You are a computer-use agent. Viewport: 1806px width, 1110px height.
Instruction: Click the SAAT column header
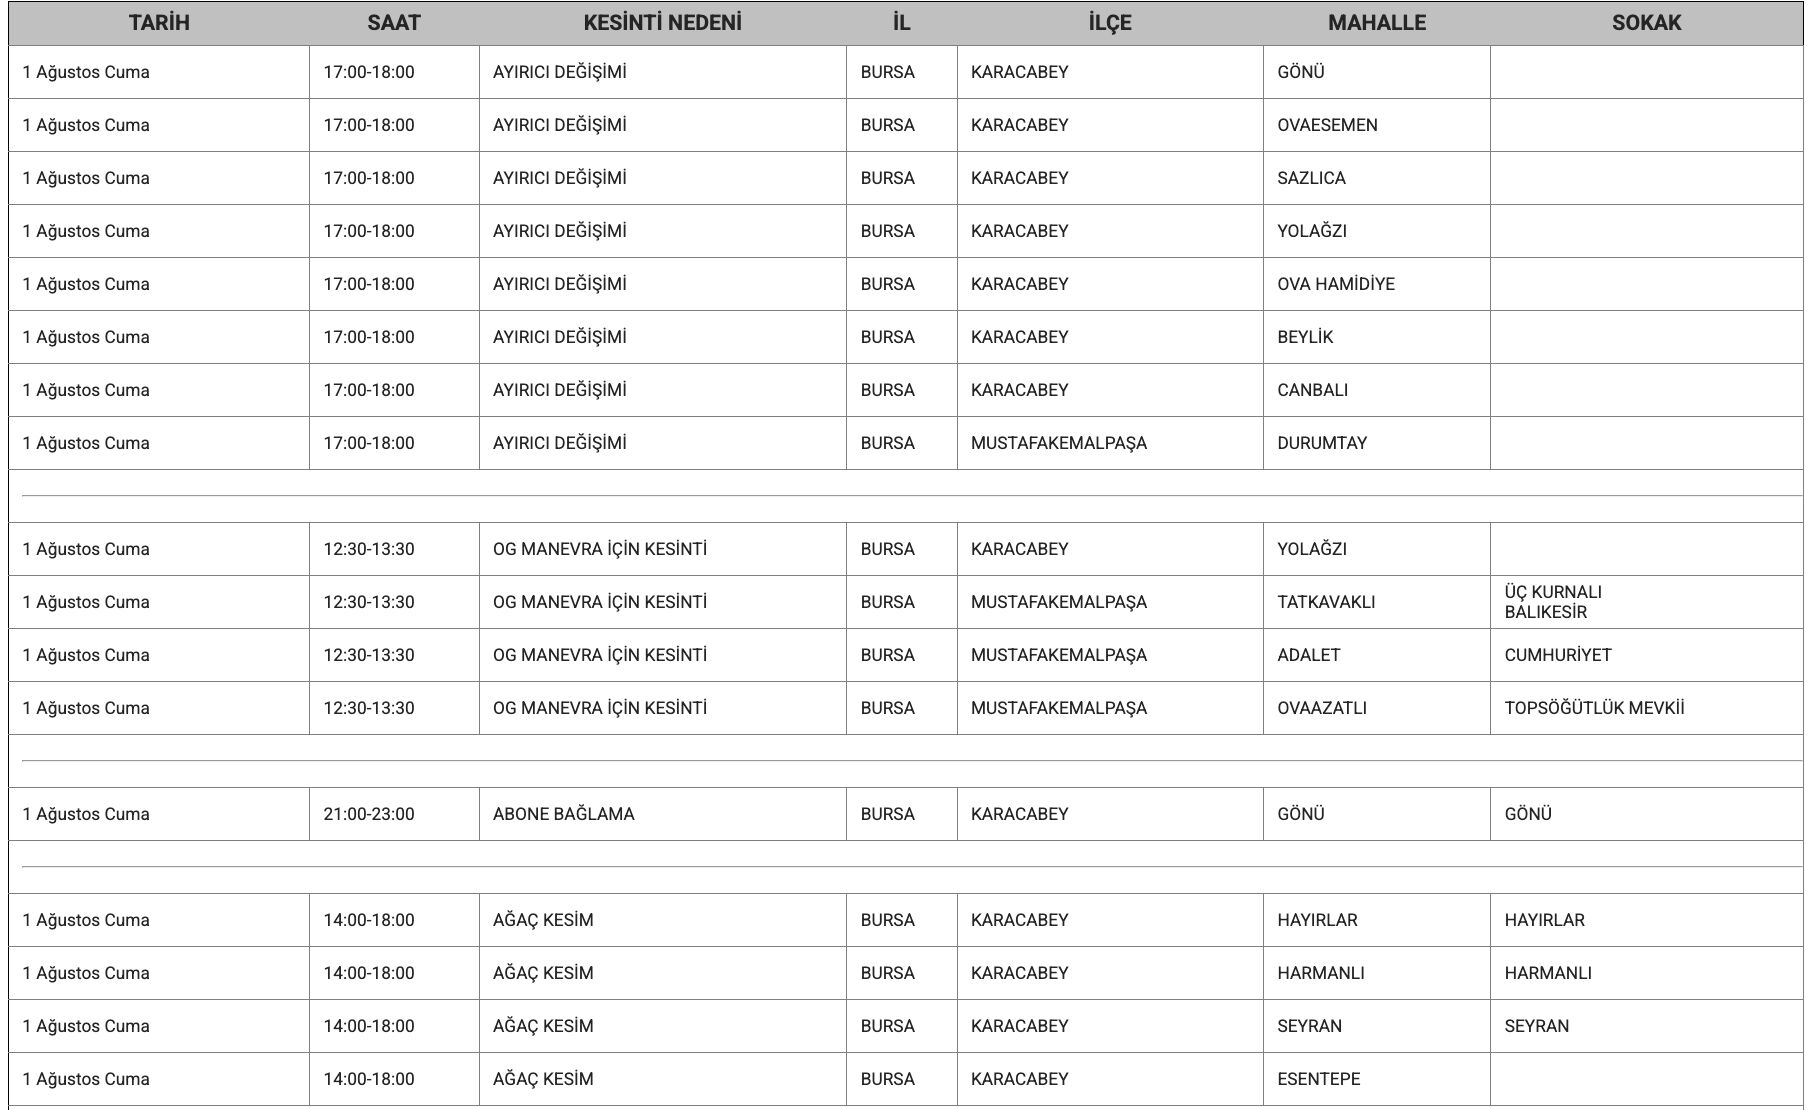(394, 23)
